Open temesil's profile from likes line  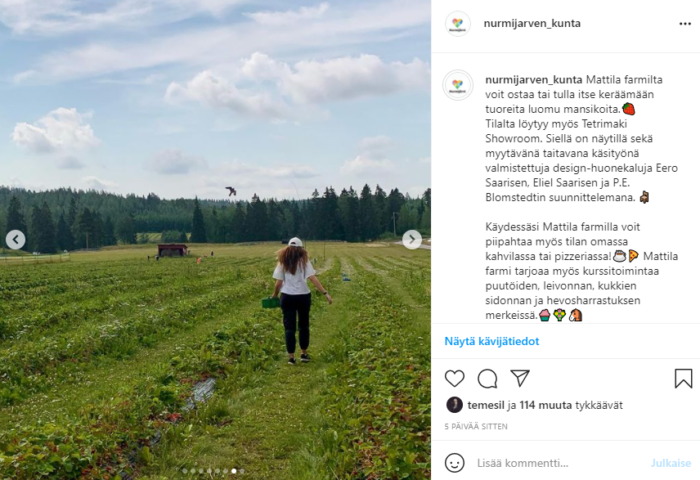point(486,405)
